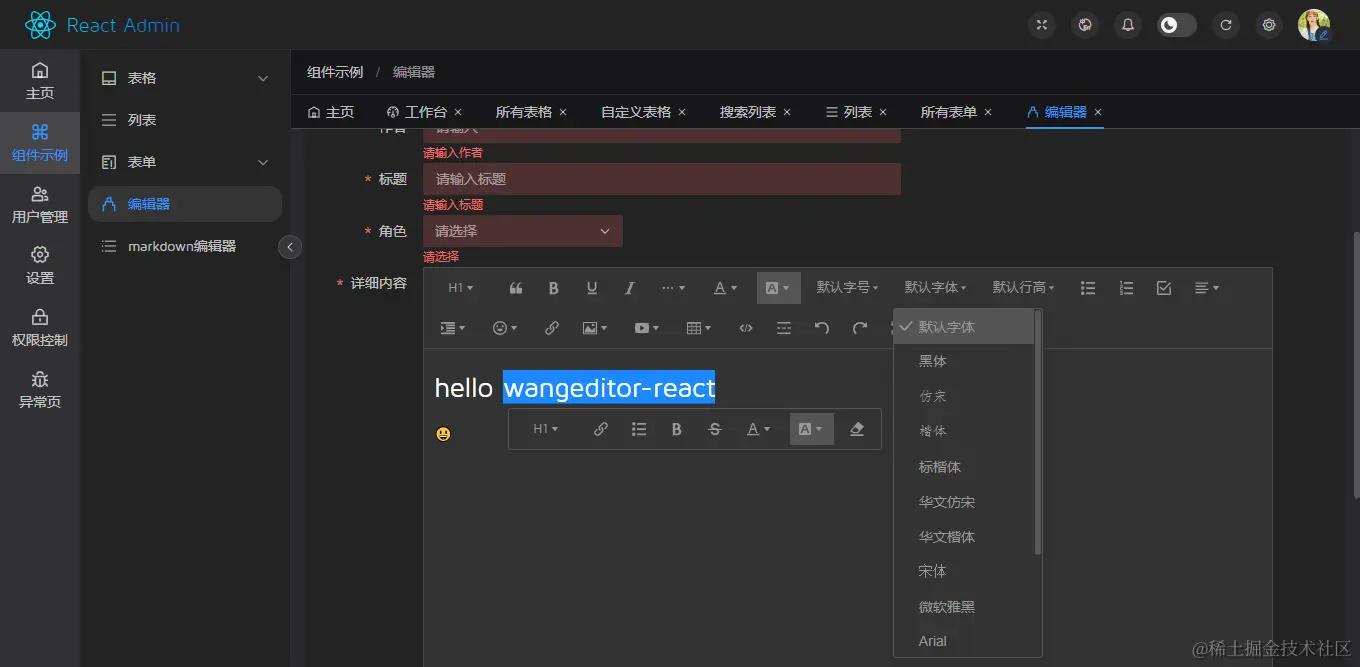Refresh the page with the header reload button

[x=1226, y=24]
